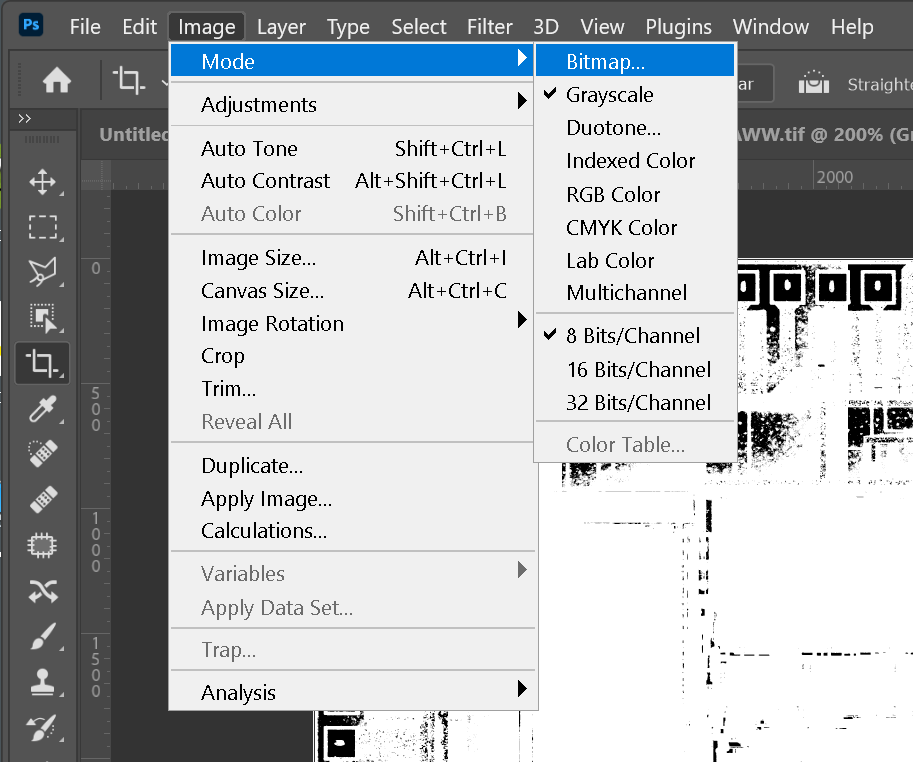Screen dimensions: 913x762
Task: Select the Content-Aware Move tool
Action: pos(43,591)
